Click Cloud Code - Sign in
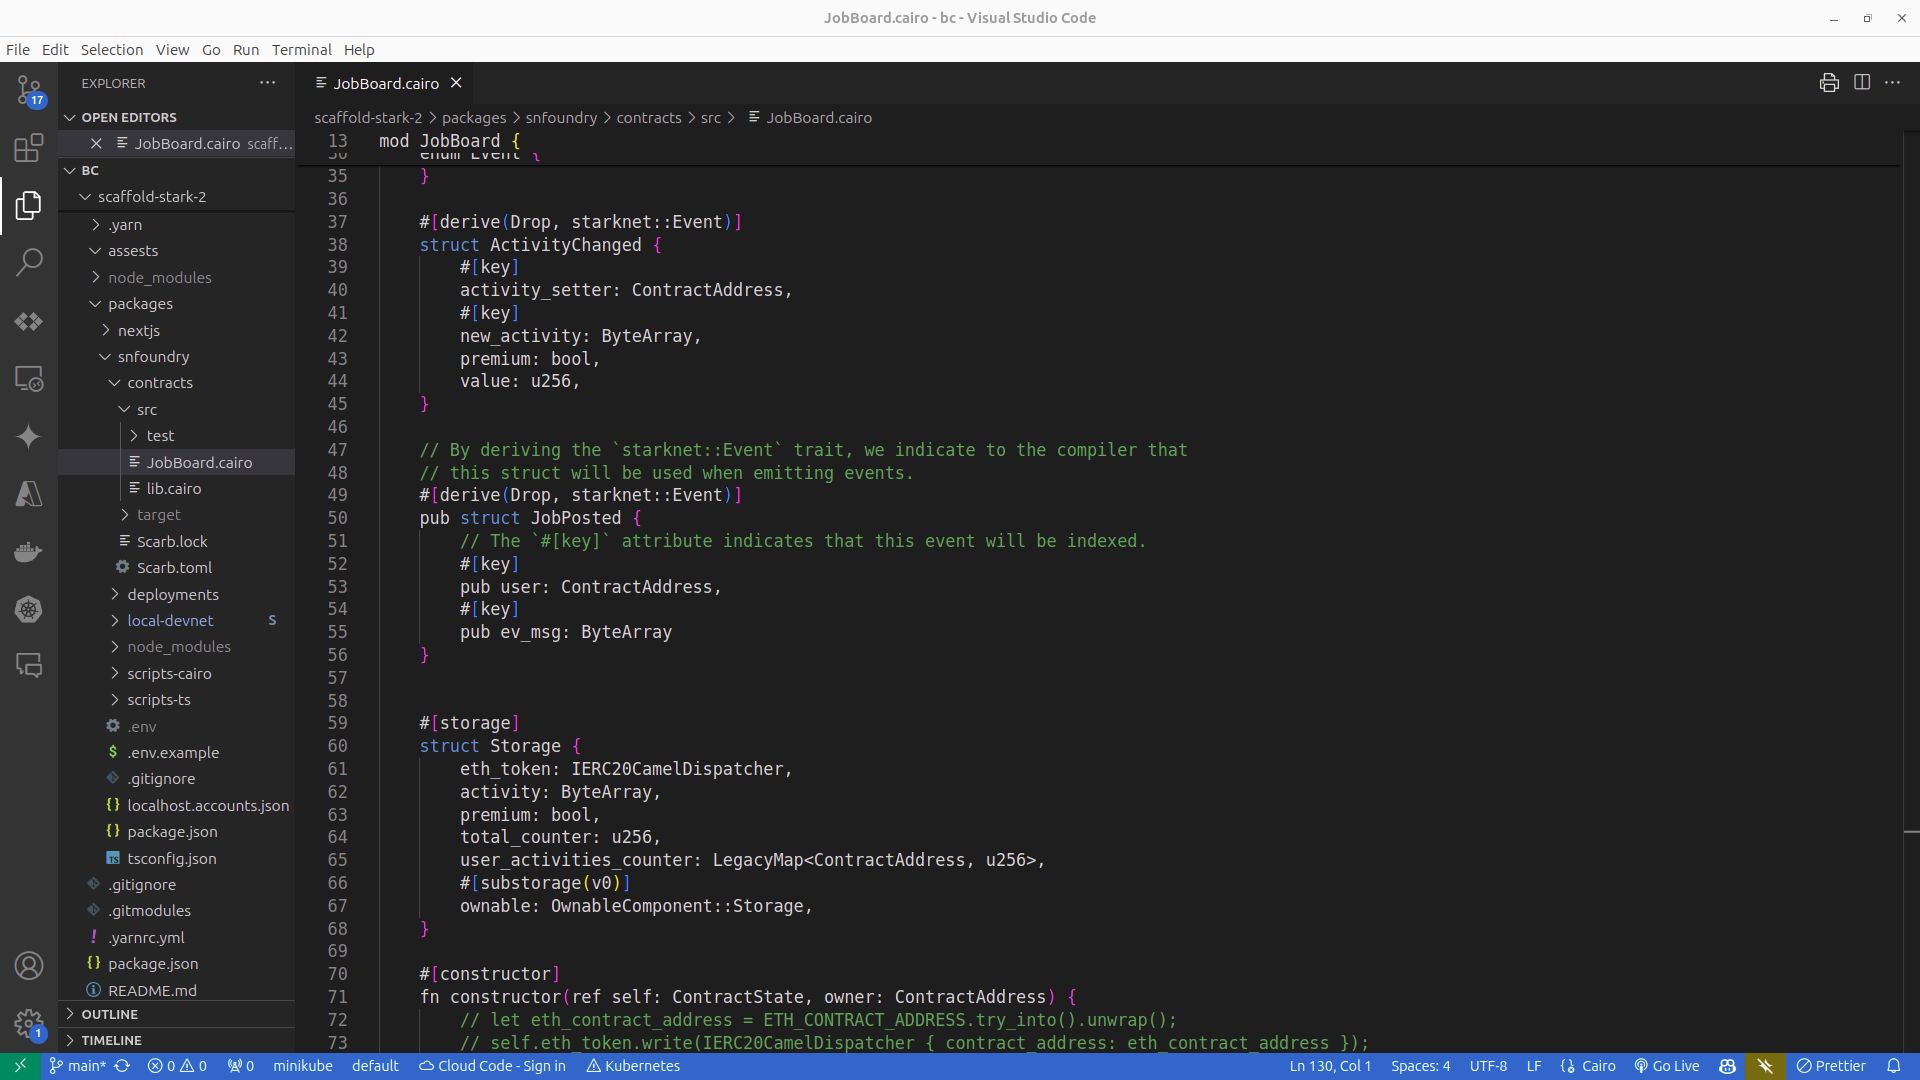The width and height of the screenshot is (1920, 1080). (492, 1066)
